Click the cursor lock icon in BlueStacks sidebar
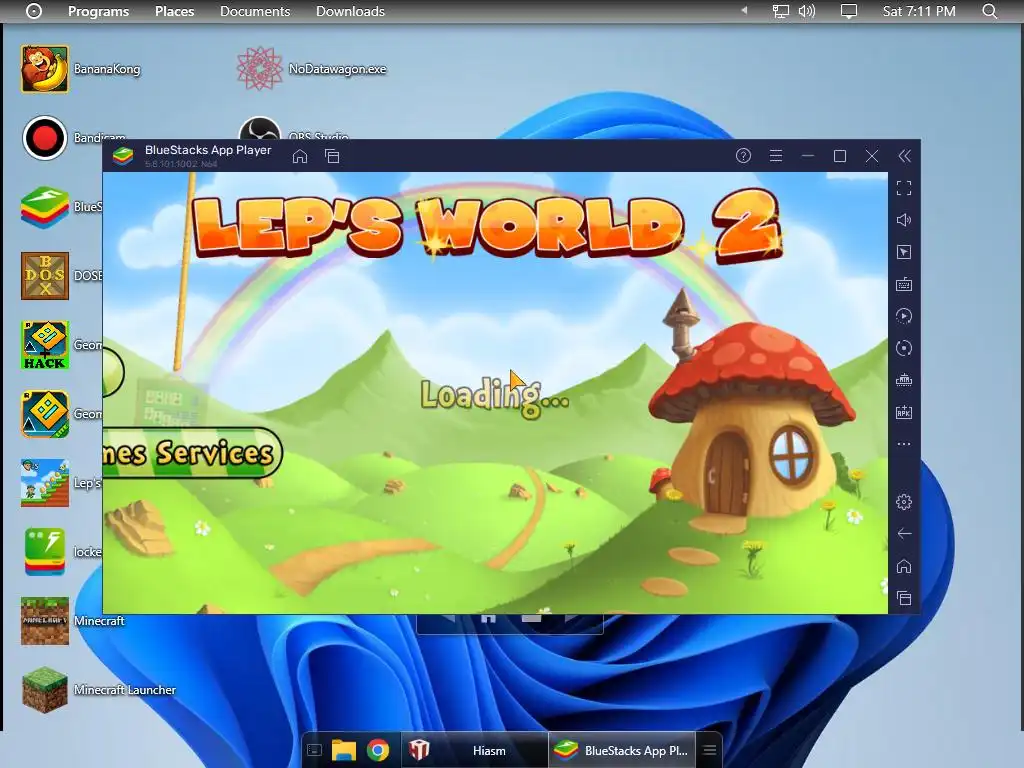Screen dimensions: 1024x768 (904, 252)
